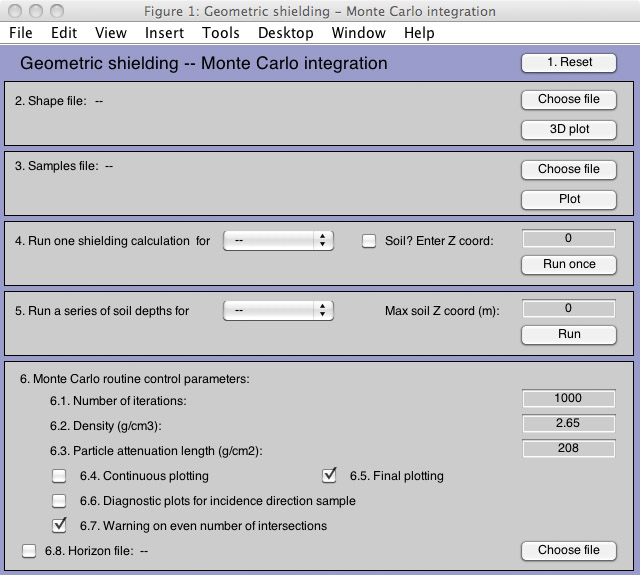Click Run once for shielding calculation
640x575 pixels.
coord(569,264)
